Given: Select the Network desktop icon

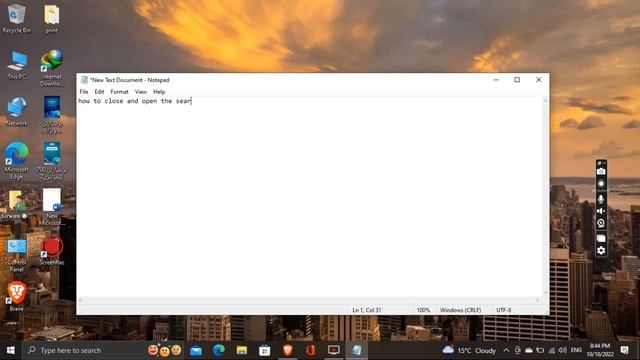Looking at the screenshot, I should click(16, 111).
